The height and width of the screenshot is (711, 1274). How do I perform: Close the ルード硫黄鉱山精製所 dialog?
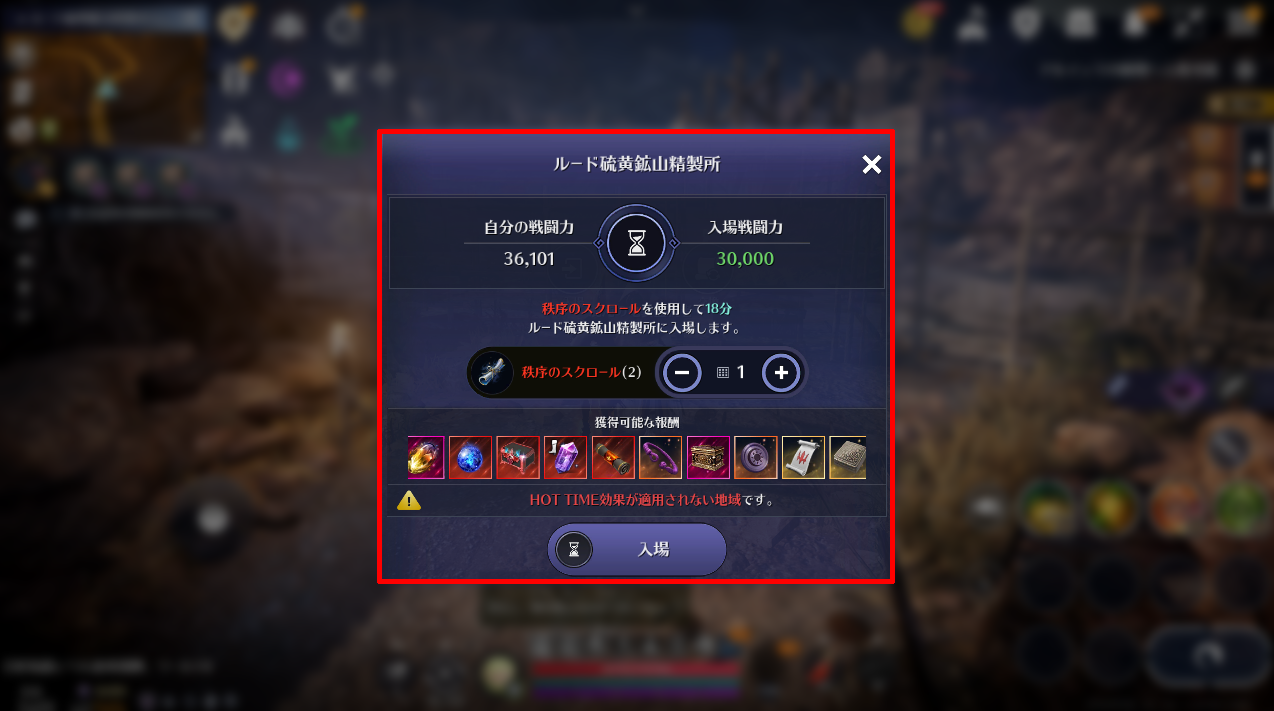[871, 164]
